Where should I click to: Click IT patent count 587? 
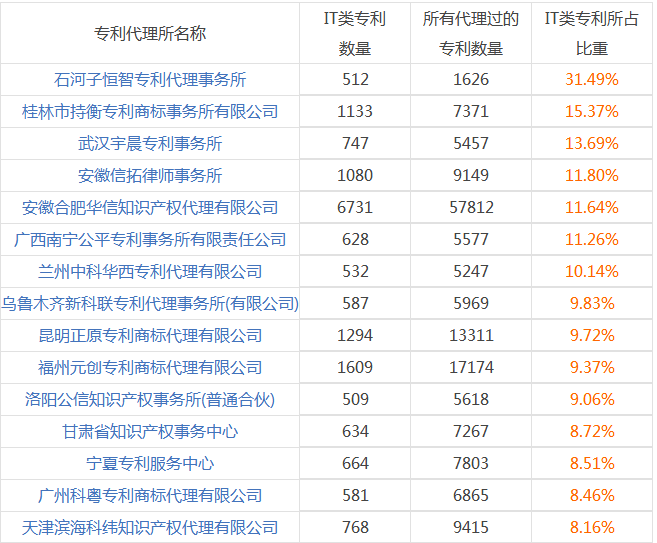click(355, 303)
